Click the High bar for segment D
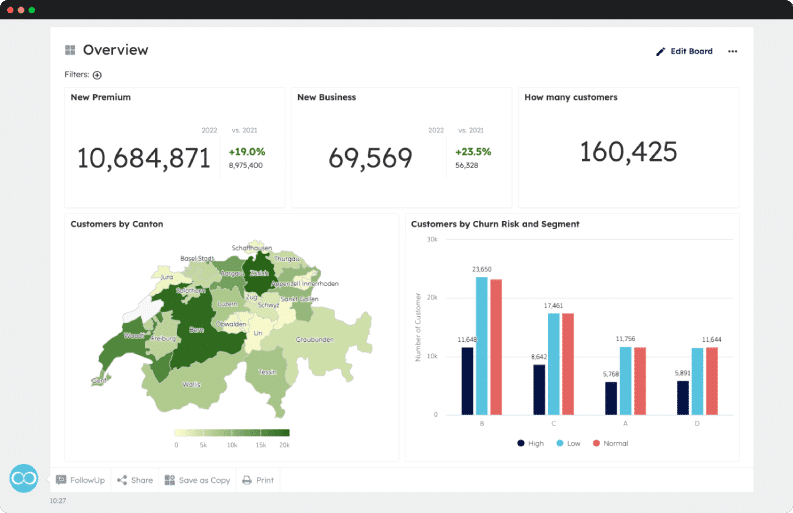 (x=683, y=398)
